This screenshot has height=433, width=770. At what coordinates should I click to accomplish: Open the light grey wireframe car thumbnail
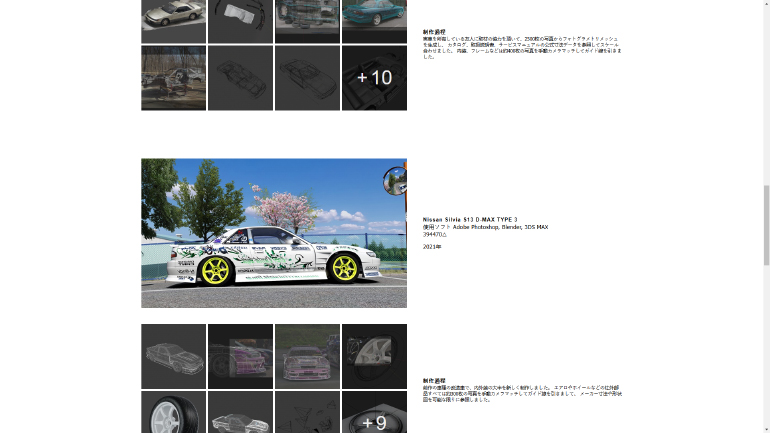(x=173, y=356)
